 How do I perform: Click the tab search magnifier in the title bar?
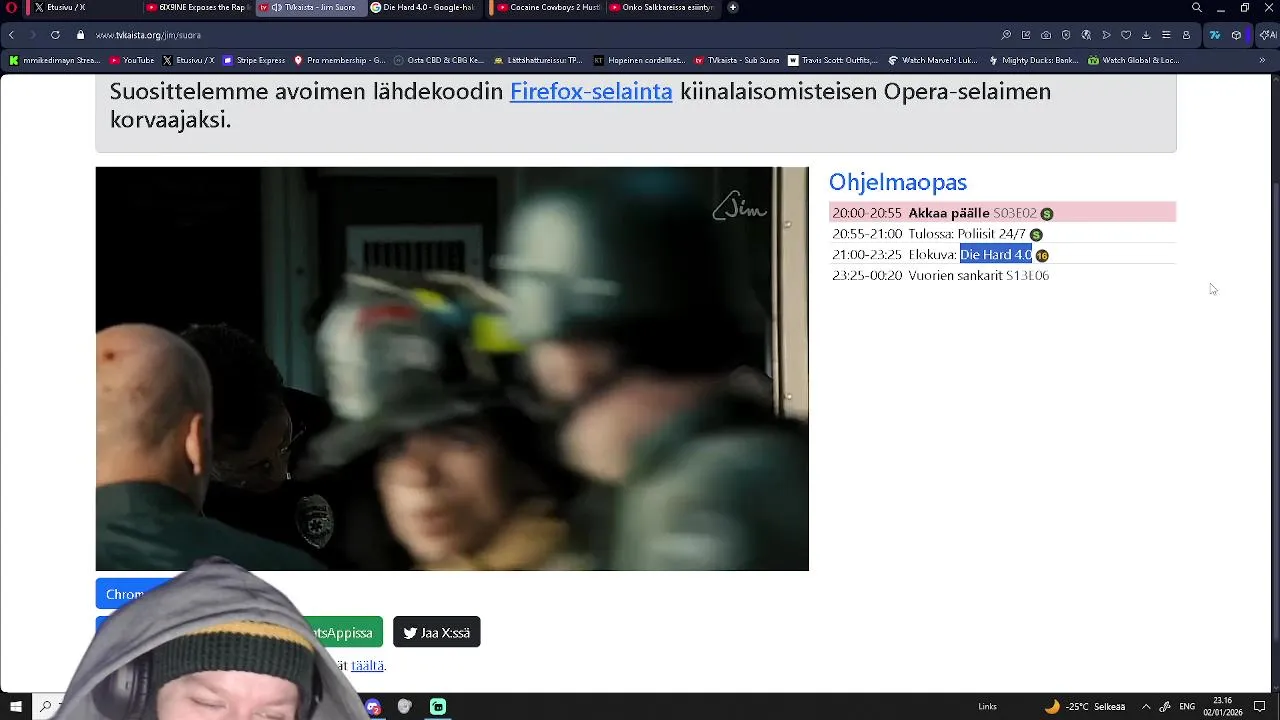(x=1197, y=8)
